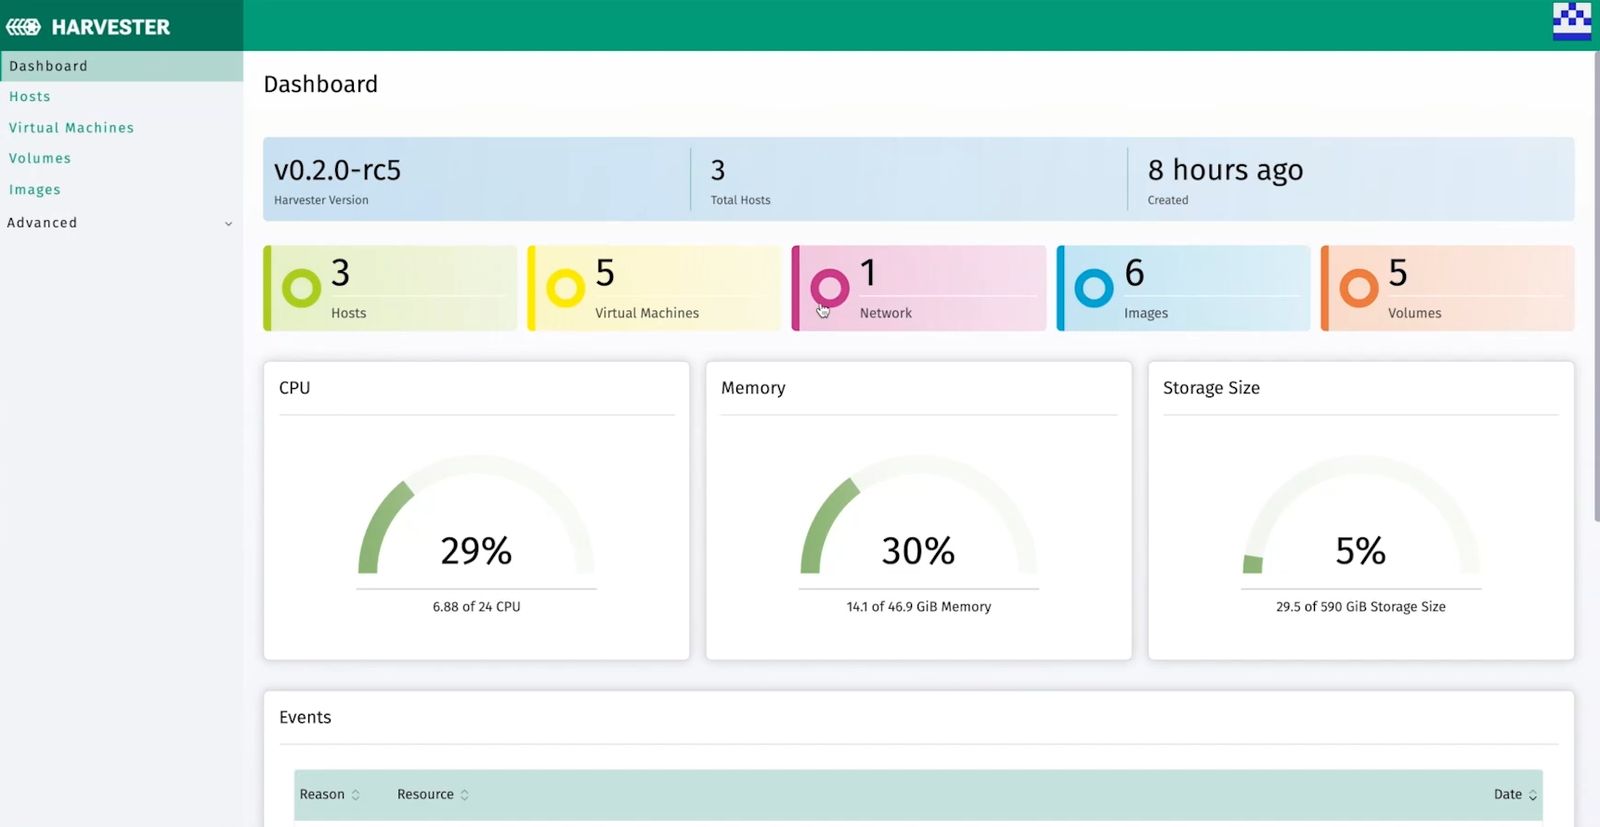Click the blue Images ring icon
Image resolution: width=1600 pixels, height=827 pixels.
(1093, 288)
